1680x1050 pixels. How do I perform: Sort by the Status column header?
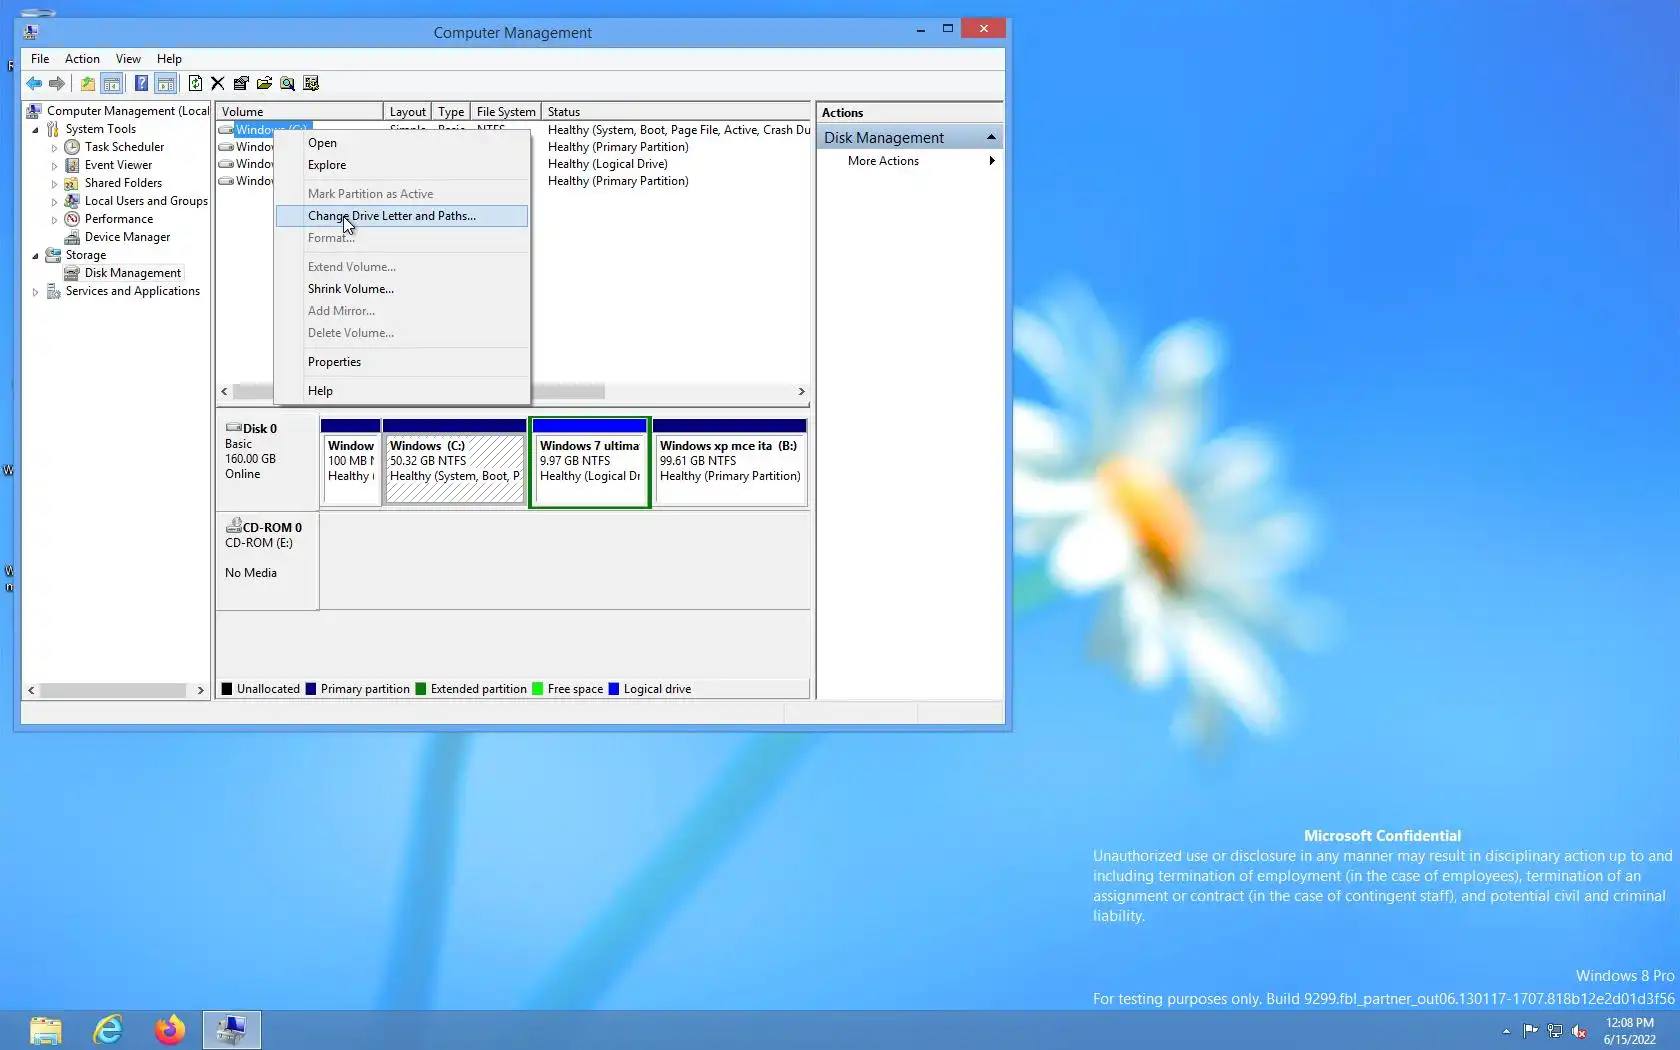coord(675,112)
